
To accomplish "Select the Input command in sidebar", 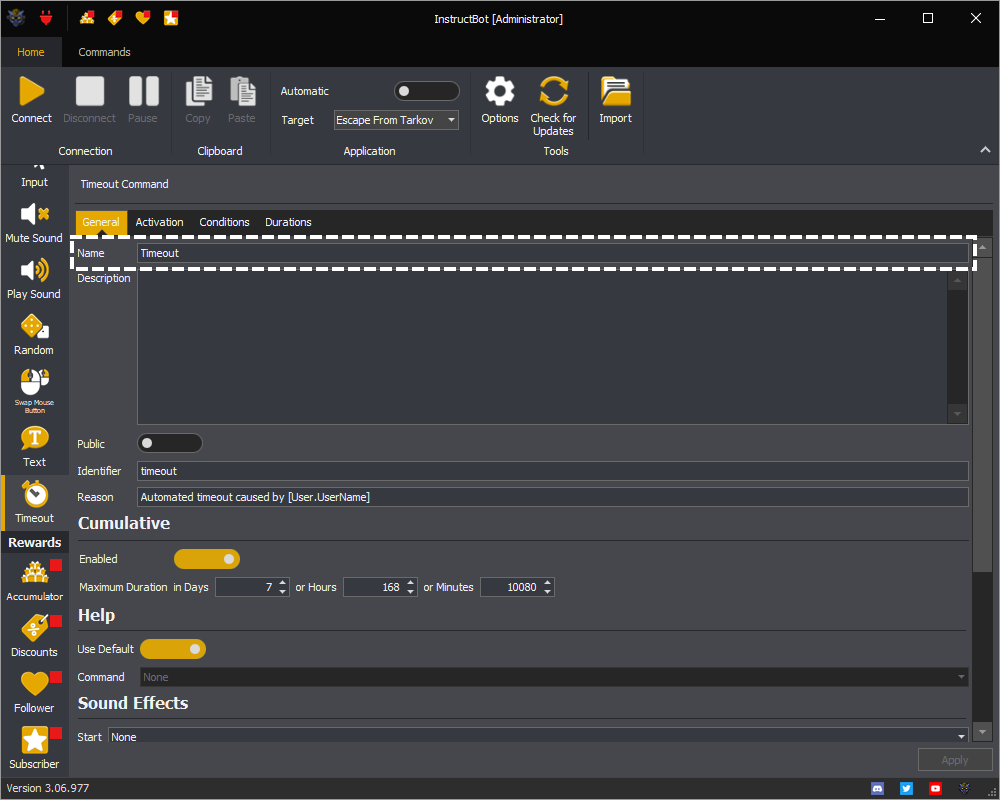I will tap(34, 177).
